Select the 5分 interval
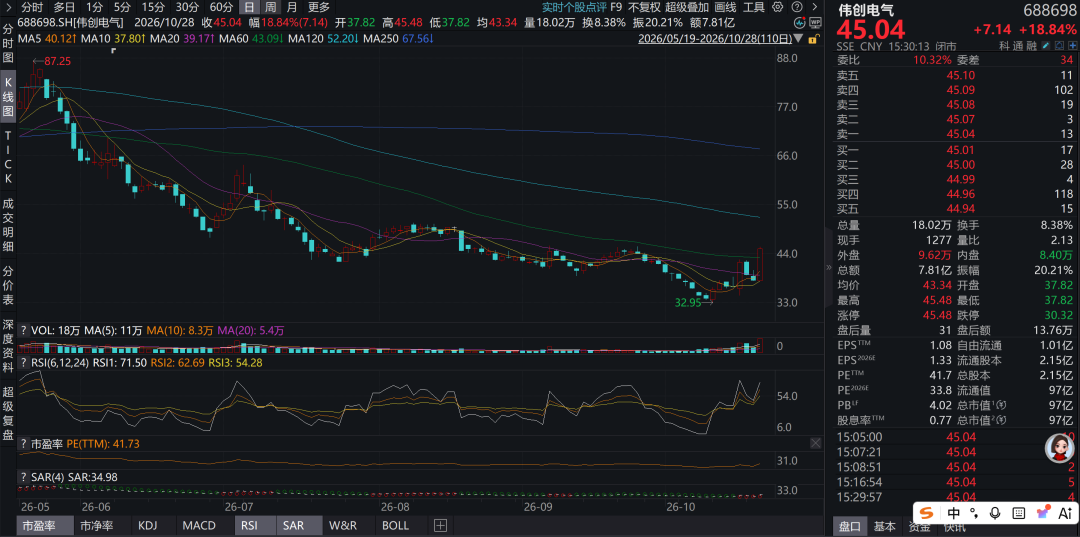The width and height of the screenshot is (1080, 537). 122,7
